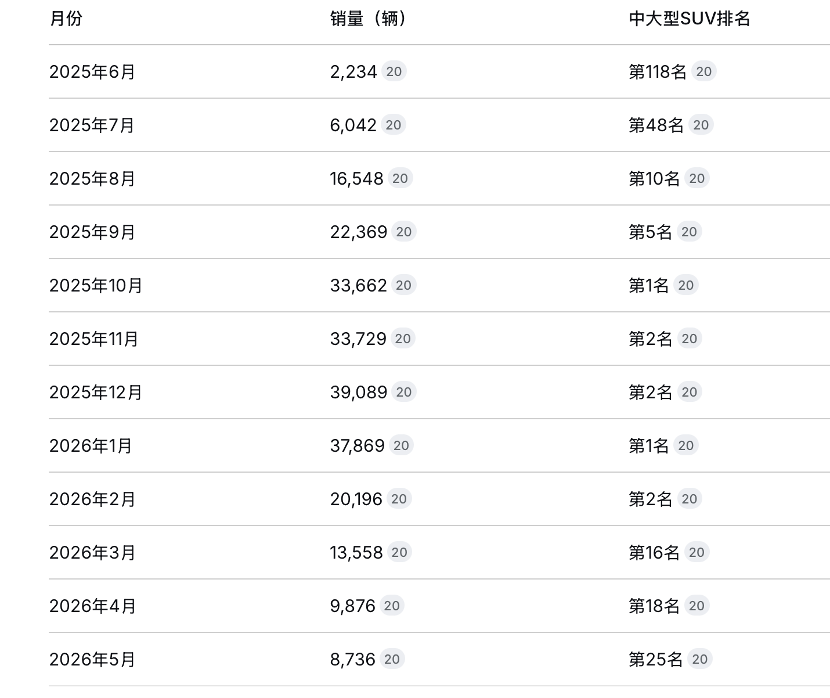Click citation 20 after 16,548 sales

point(400,178)
